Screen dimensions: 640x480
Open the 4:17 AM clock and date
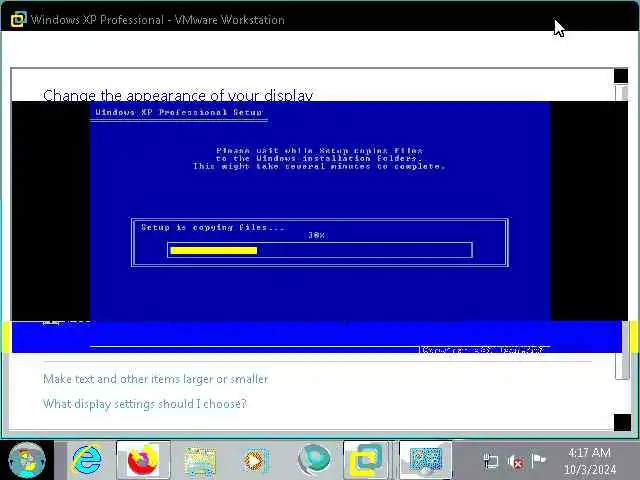pos(589,461)
